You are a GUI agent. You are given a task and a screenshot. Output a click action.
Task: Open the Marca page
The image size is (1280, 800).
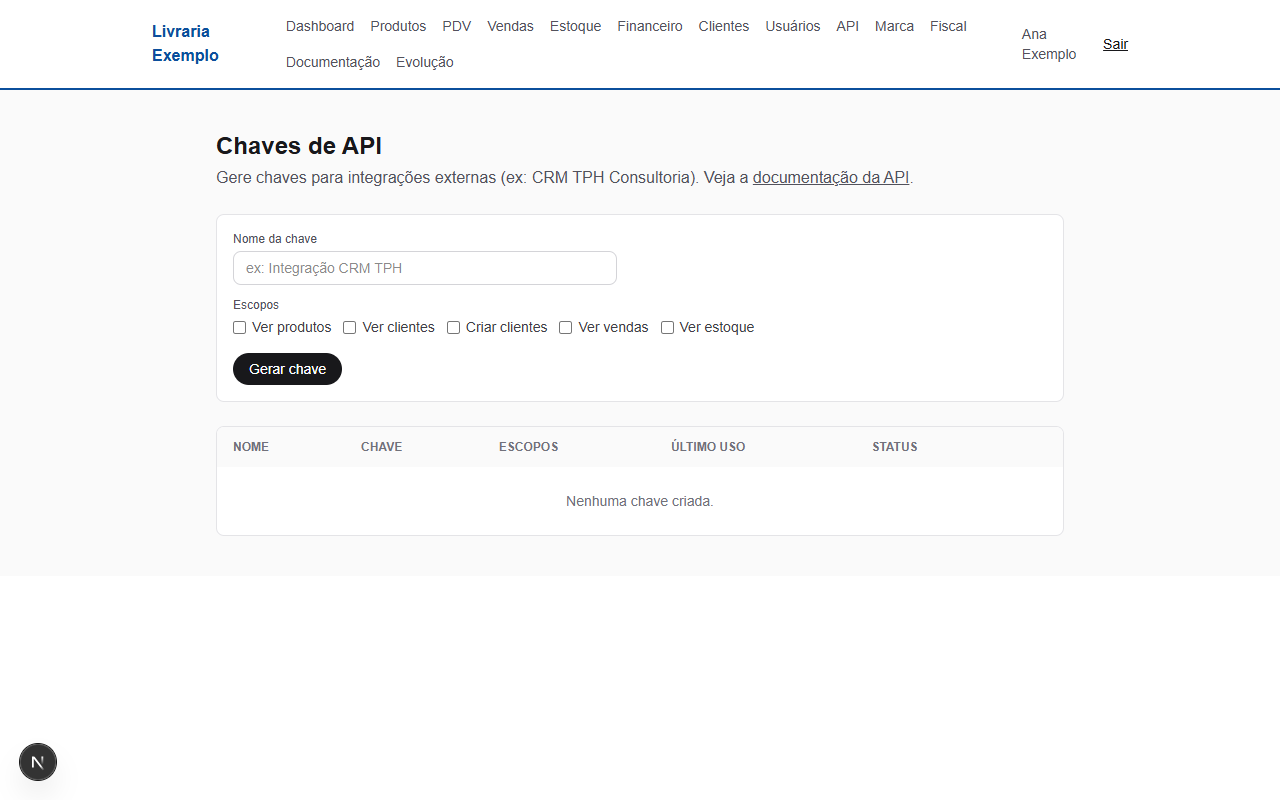coord(894,26)
